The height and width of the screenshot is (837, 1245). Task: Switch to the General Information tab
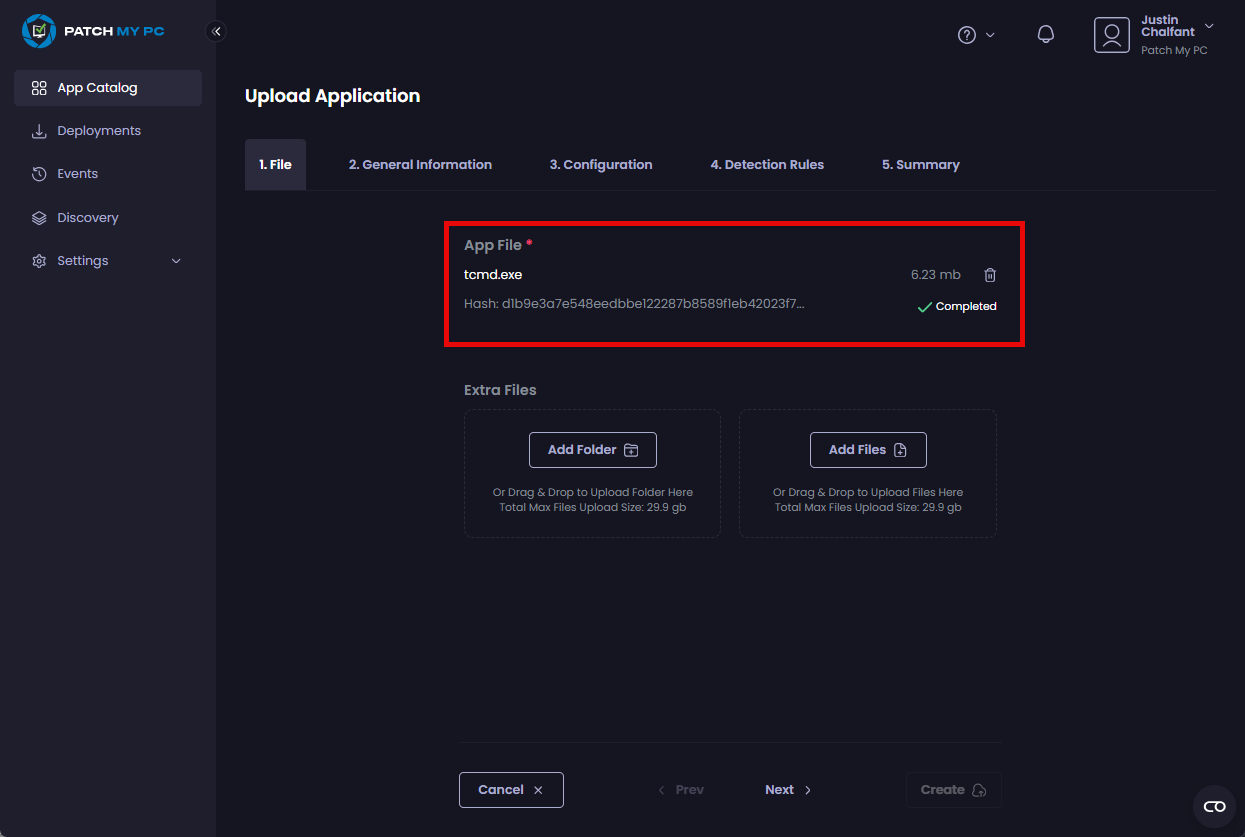point(420,165)
